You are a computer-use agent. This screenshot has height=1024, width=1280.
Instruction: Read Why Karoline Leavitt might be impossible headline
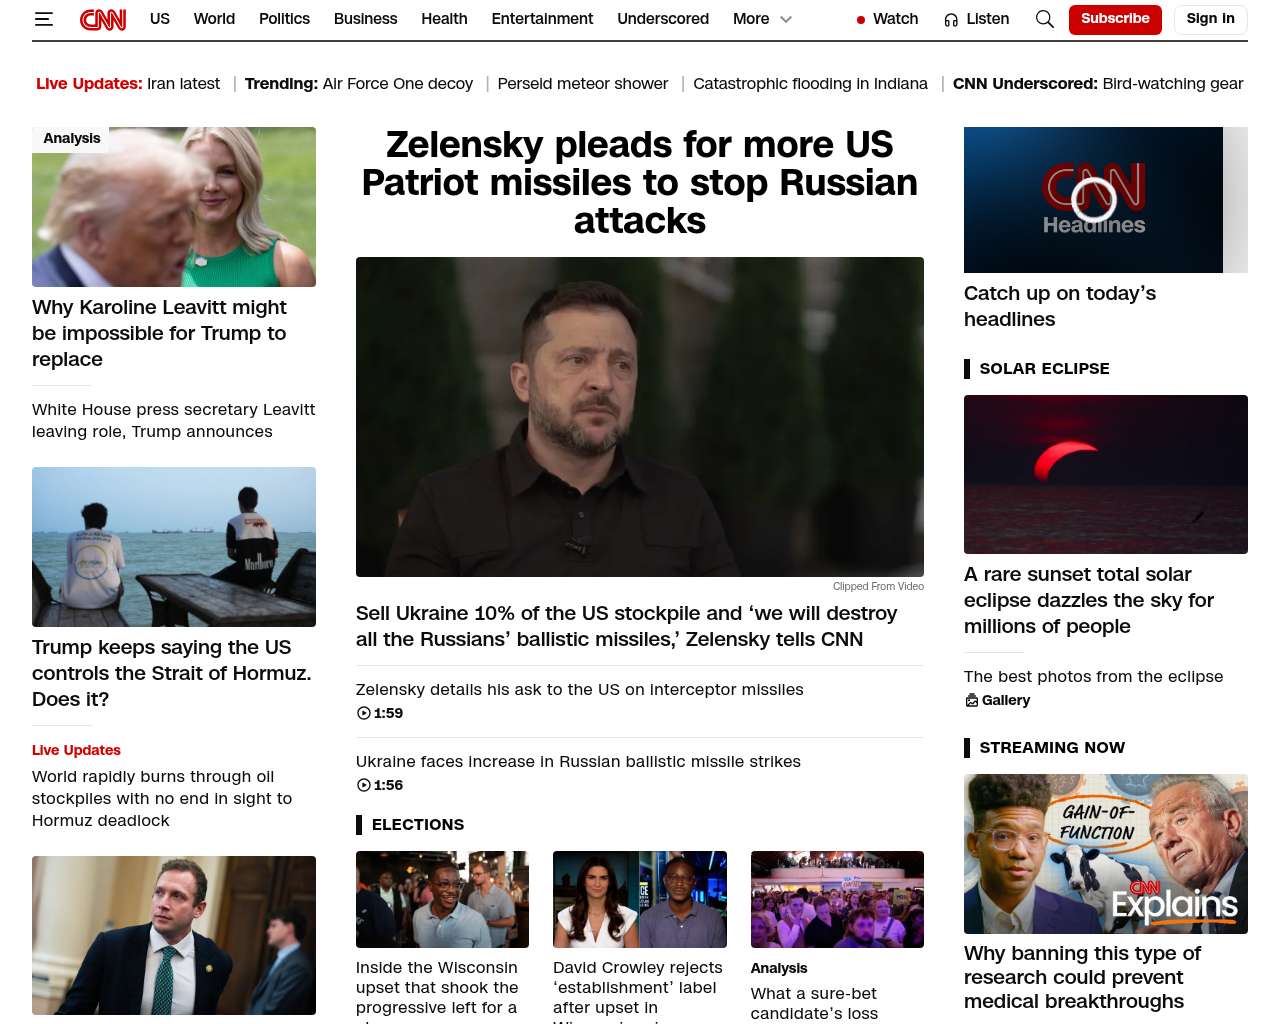click(x=160, y=333)
